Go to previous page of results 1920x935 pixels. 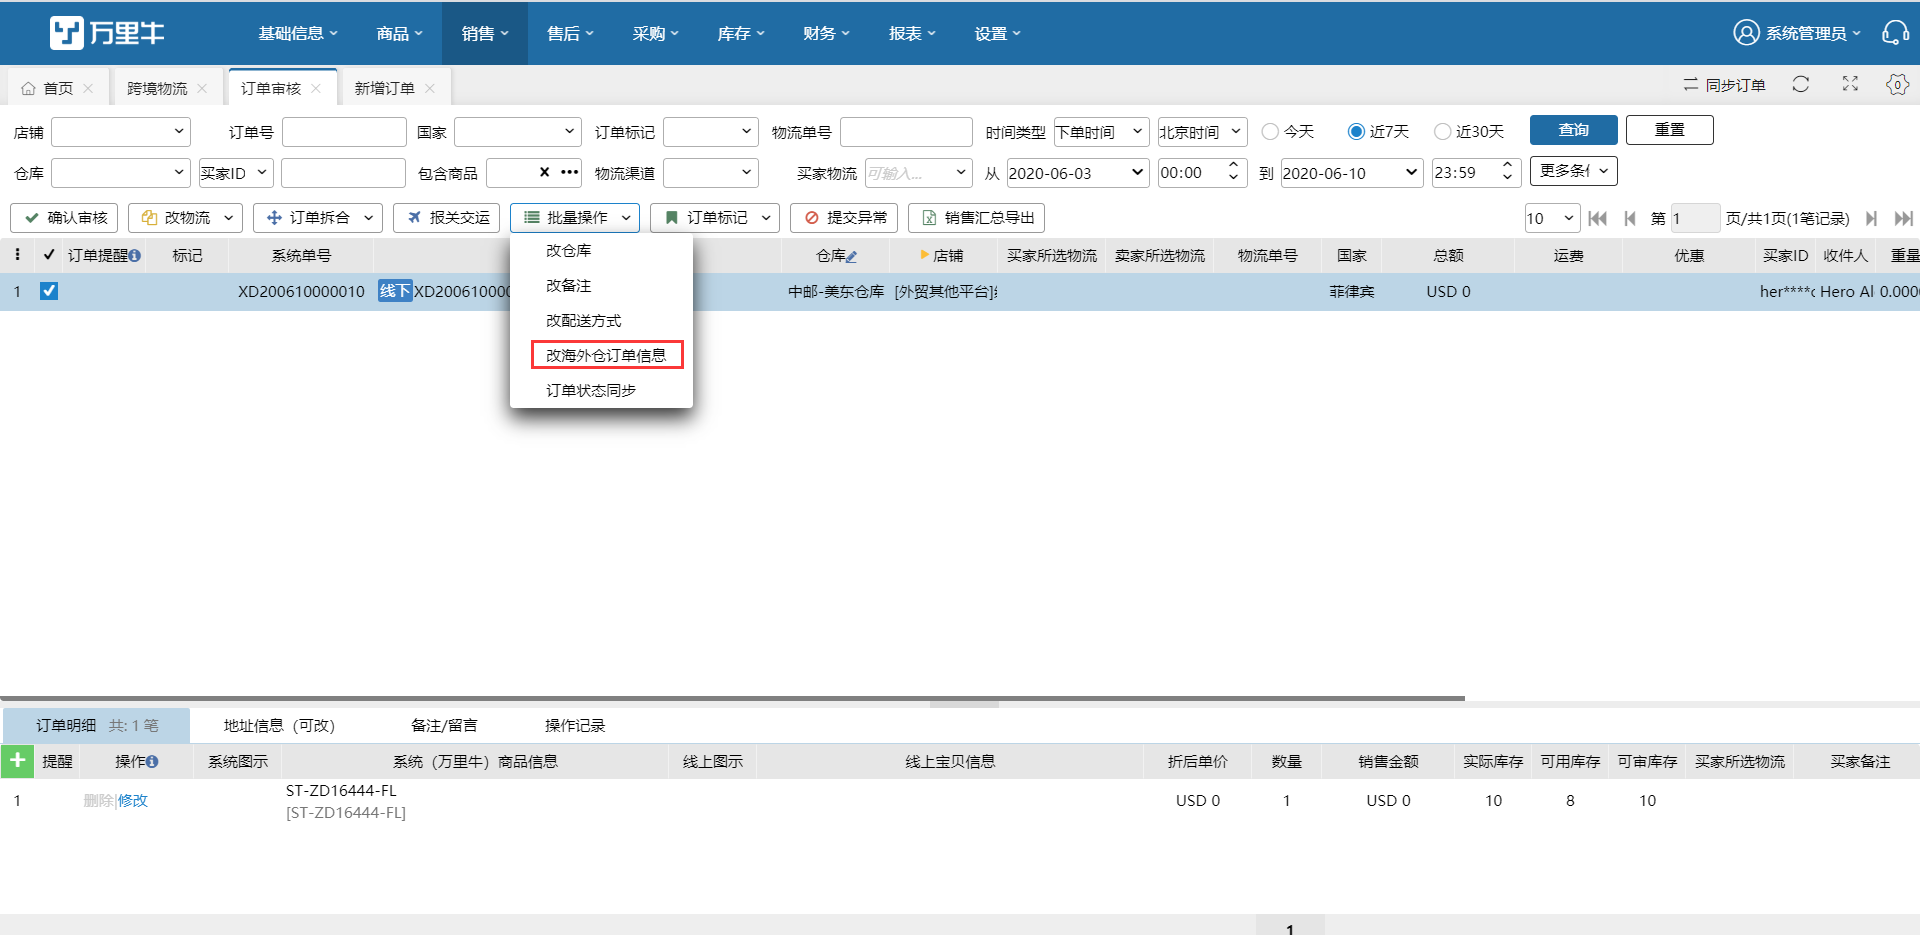(1630, 218)
